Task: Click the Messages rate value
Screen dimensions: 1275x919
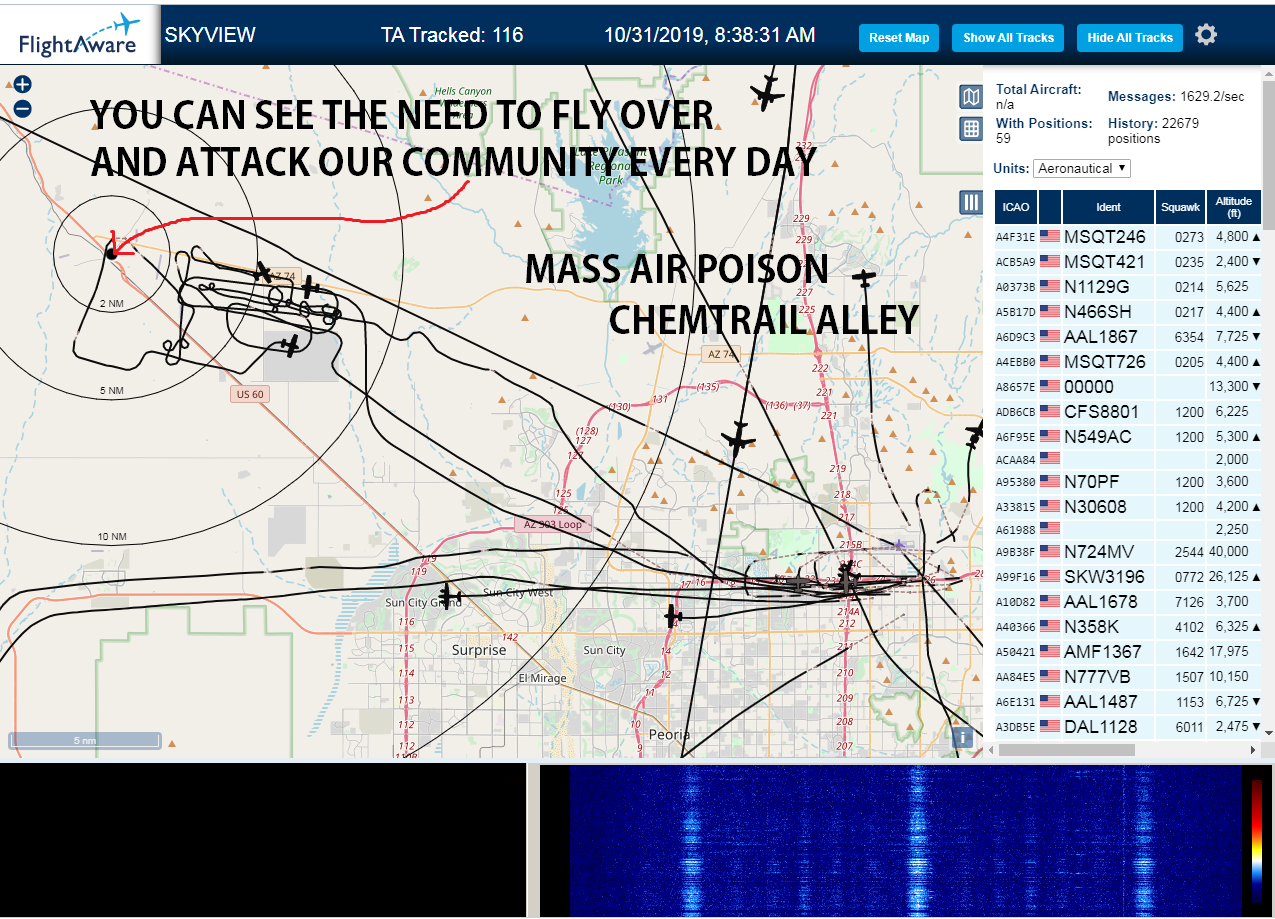Action: [1213, 97]
